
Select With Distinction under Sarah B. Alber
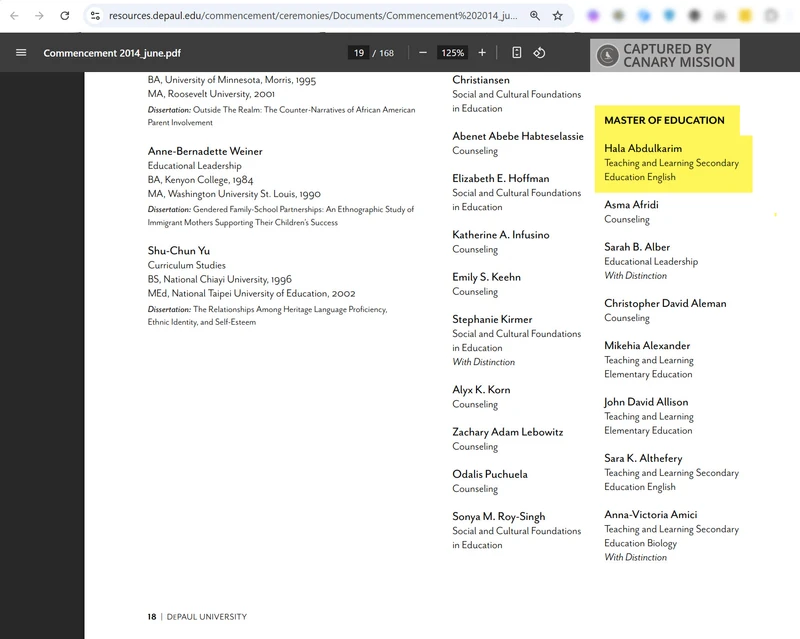tap(636, 276)
